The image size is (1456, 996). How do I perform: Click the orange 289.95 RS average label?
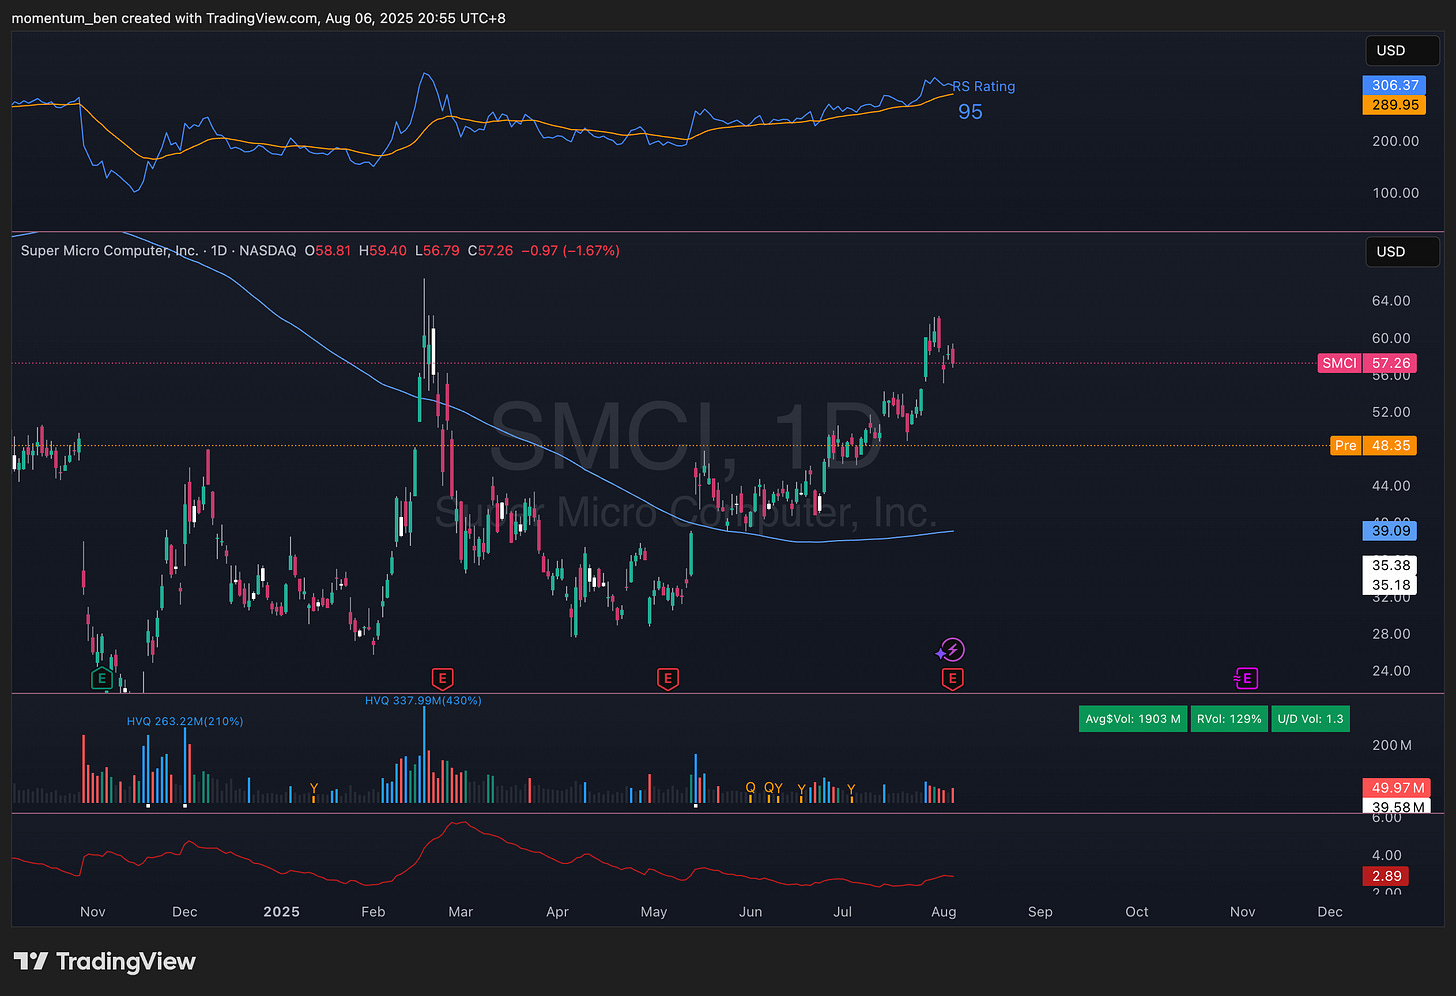tap(1395, 104)
